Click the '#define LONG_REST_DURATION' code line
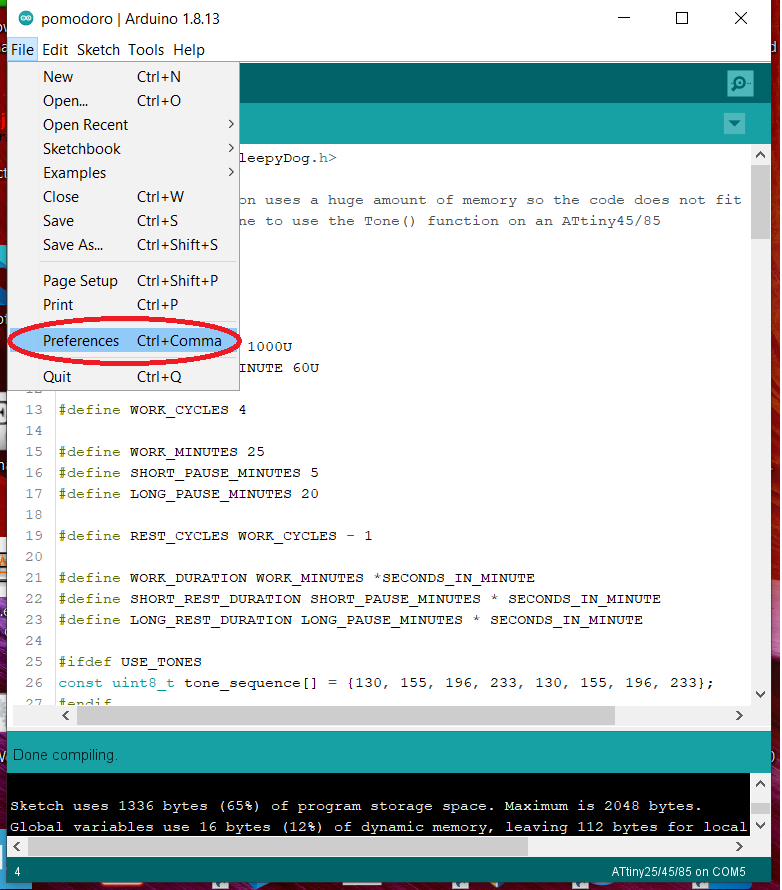Screen dimensions: 782x890 350,620
